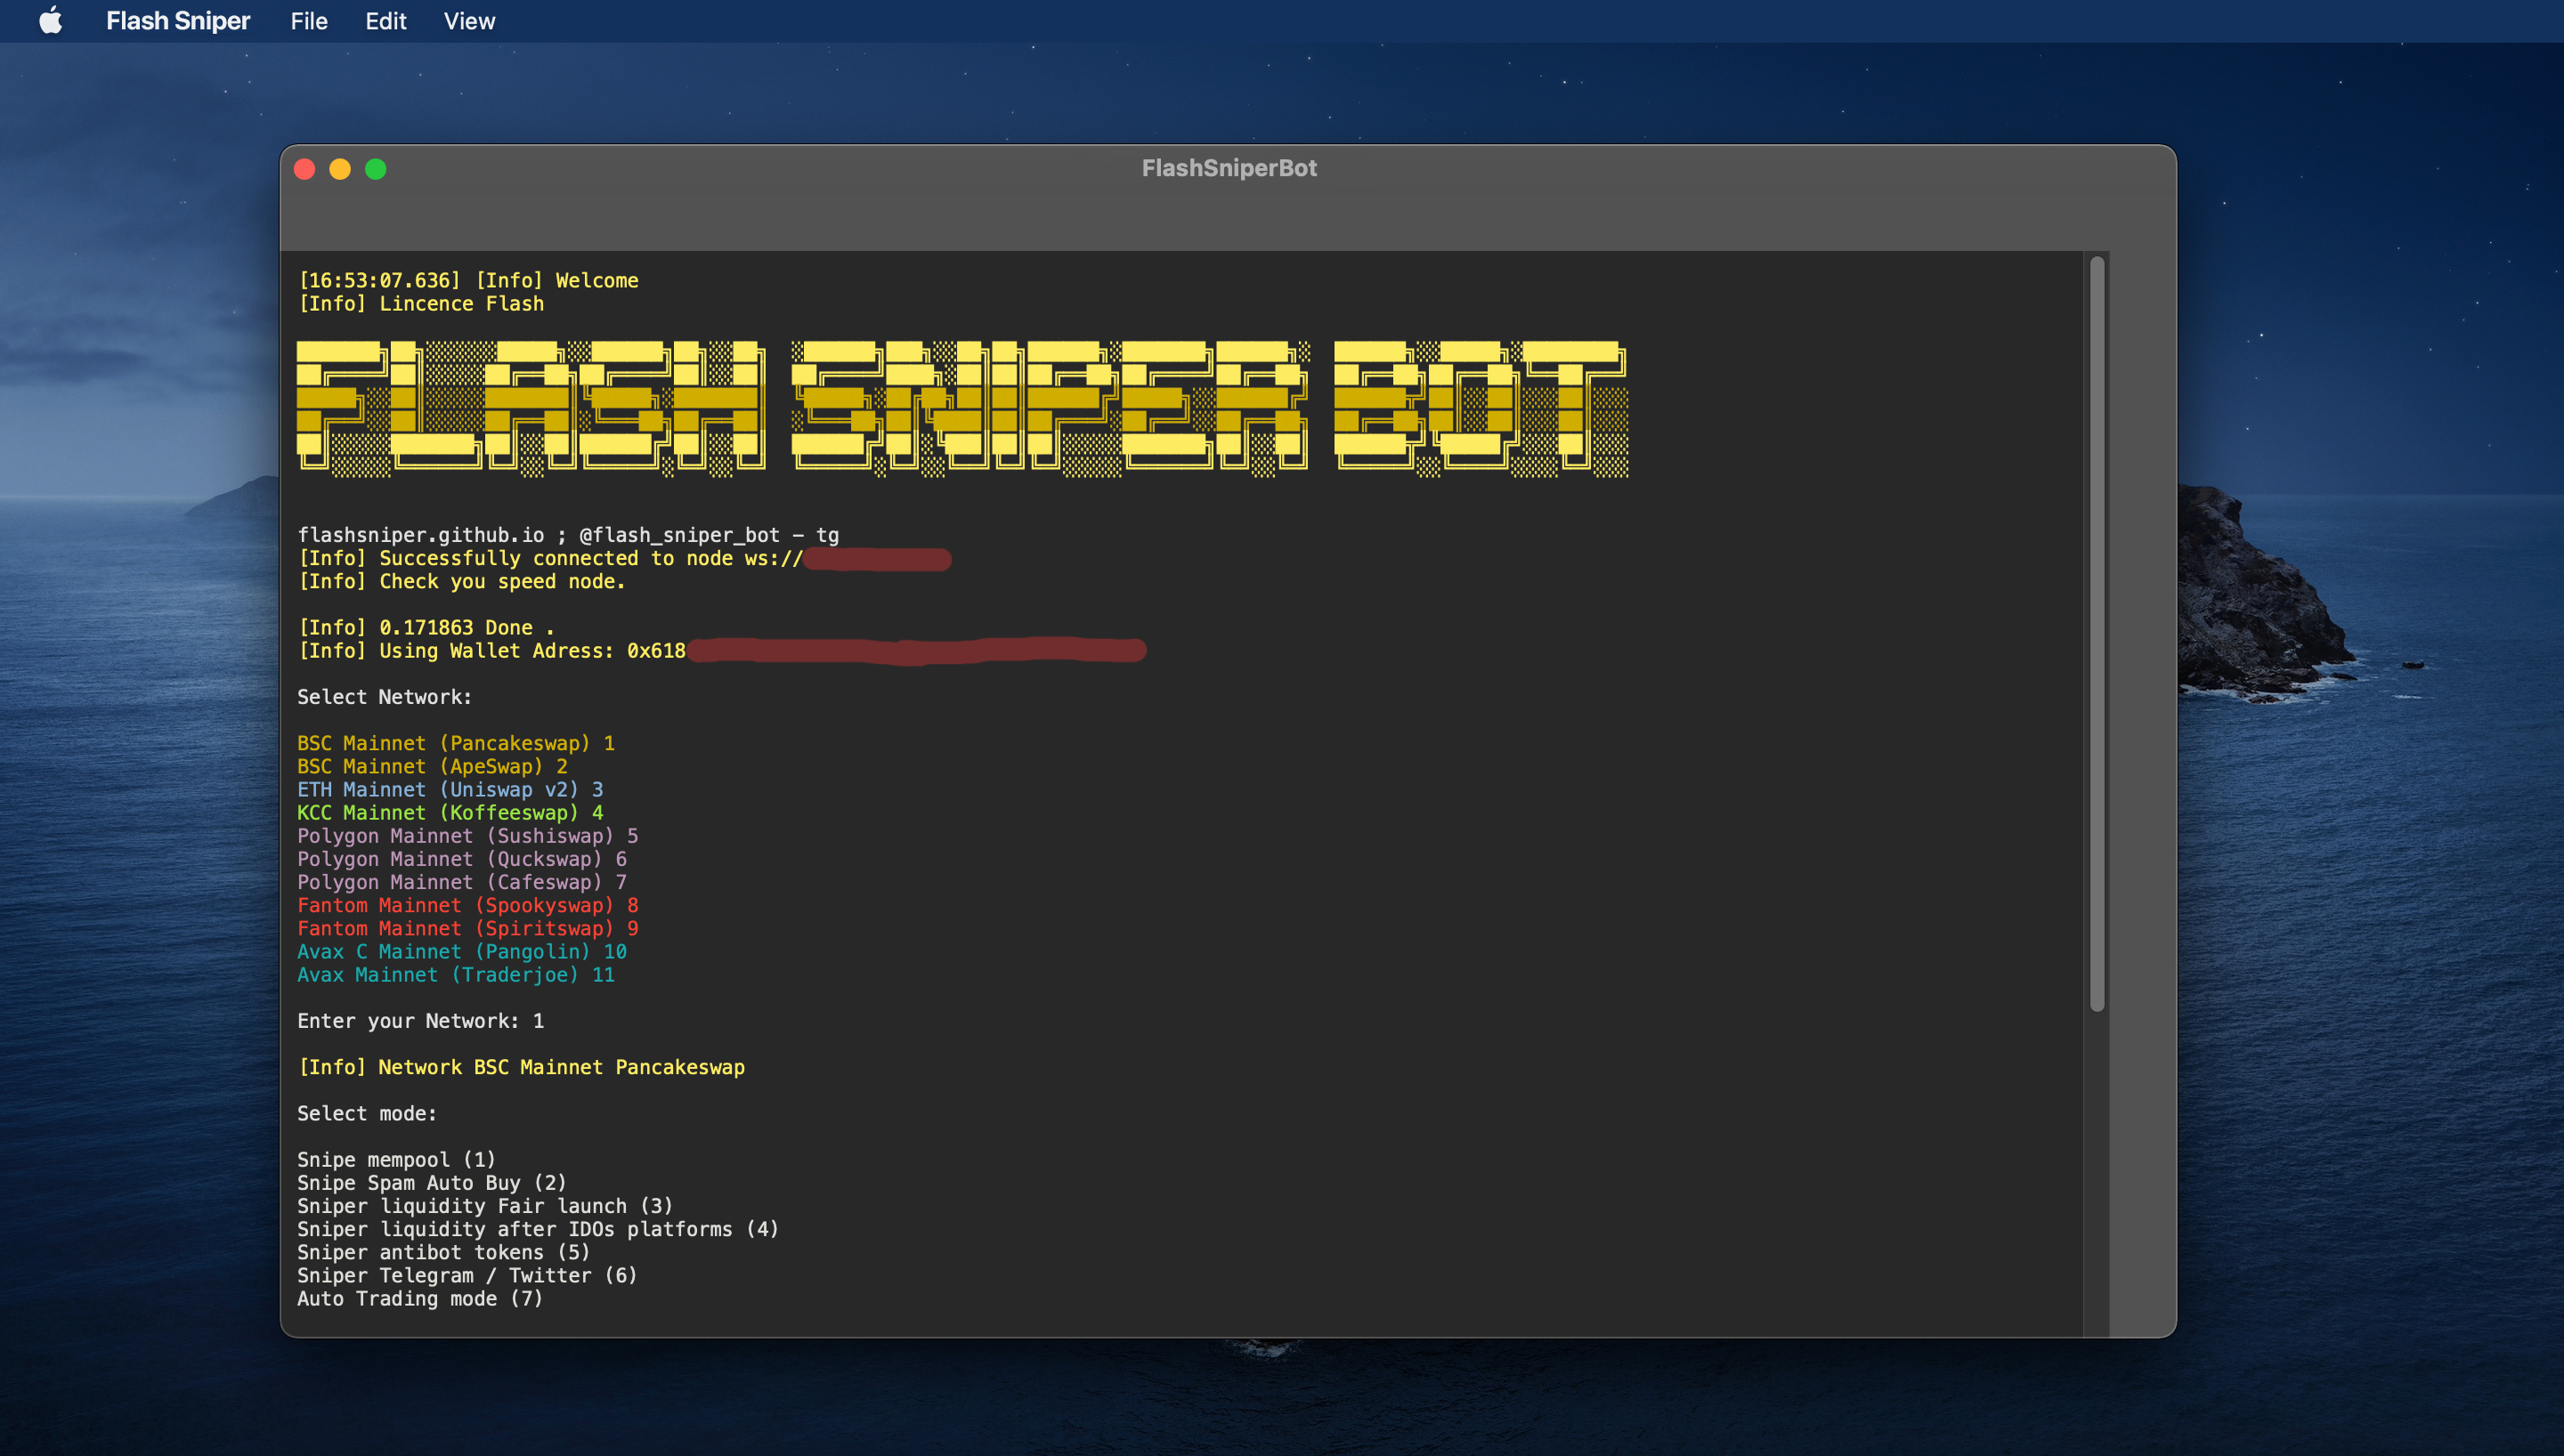Open the Edit menu
The image size is (2564, 1456).
coord(385,21)
